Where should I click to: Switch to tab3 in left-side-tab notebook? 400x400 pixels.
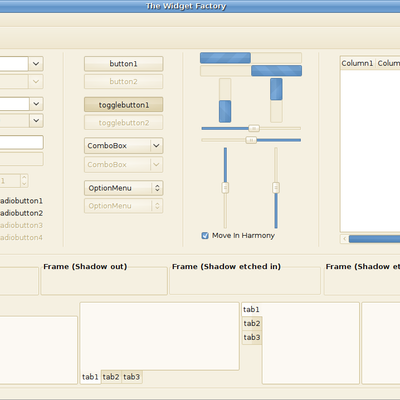click(252, 337)
